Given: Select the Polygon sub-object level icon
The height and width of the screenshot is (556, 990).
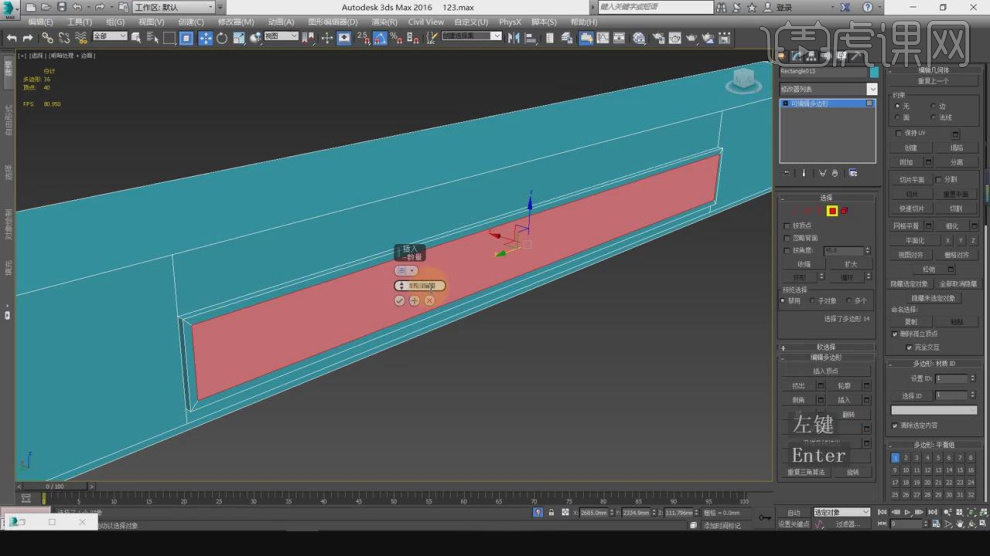Looking at the screenshot, I should 831,211.
